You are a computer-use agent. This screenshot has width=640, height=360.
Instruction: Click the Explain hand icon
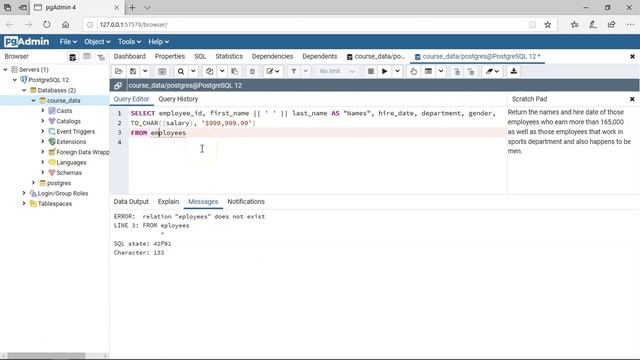click(x=413, y=71)
